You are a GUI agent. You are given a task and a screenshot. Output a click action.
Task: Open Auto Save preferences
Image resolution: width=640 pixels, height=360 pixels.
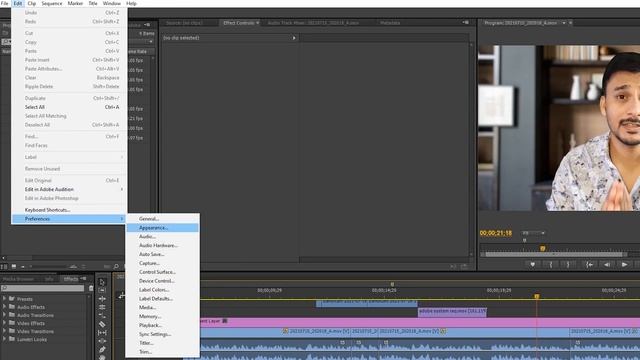[x=163, y=254]
